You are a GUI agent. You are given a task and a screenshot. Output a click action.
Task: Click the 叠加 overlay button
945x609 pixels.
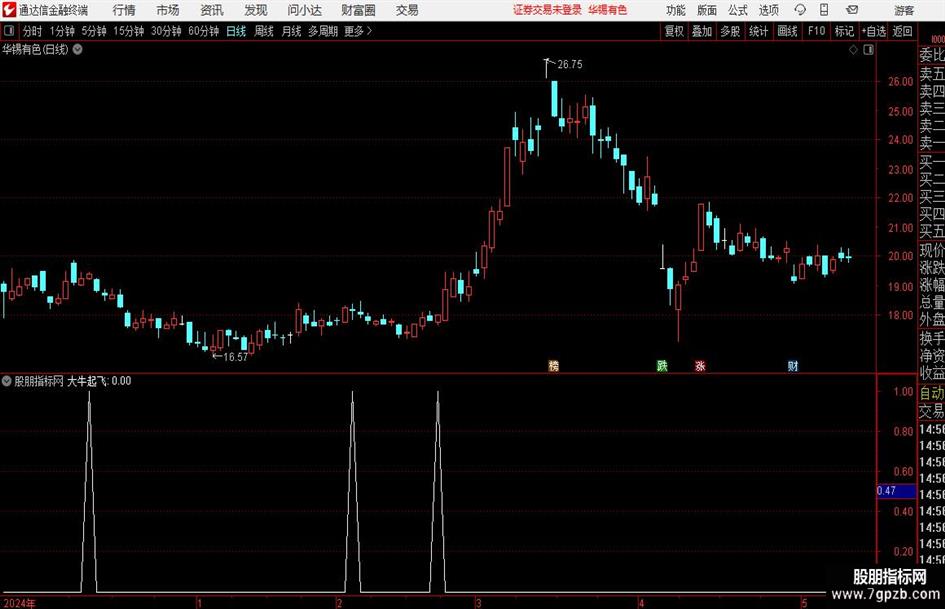point(702,31)
